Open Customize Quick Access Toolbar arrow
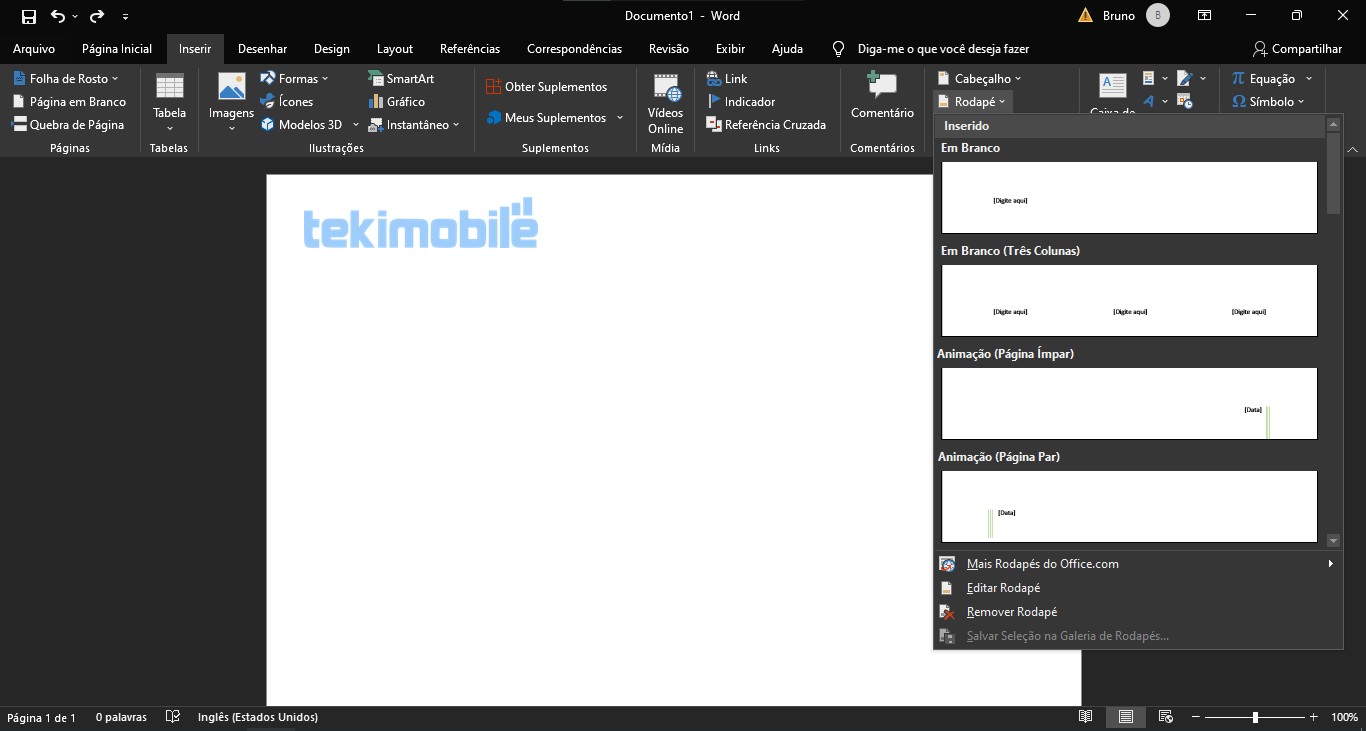Screen dimensions: 1366x731 tap(125, 17)
